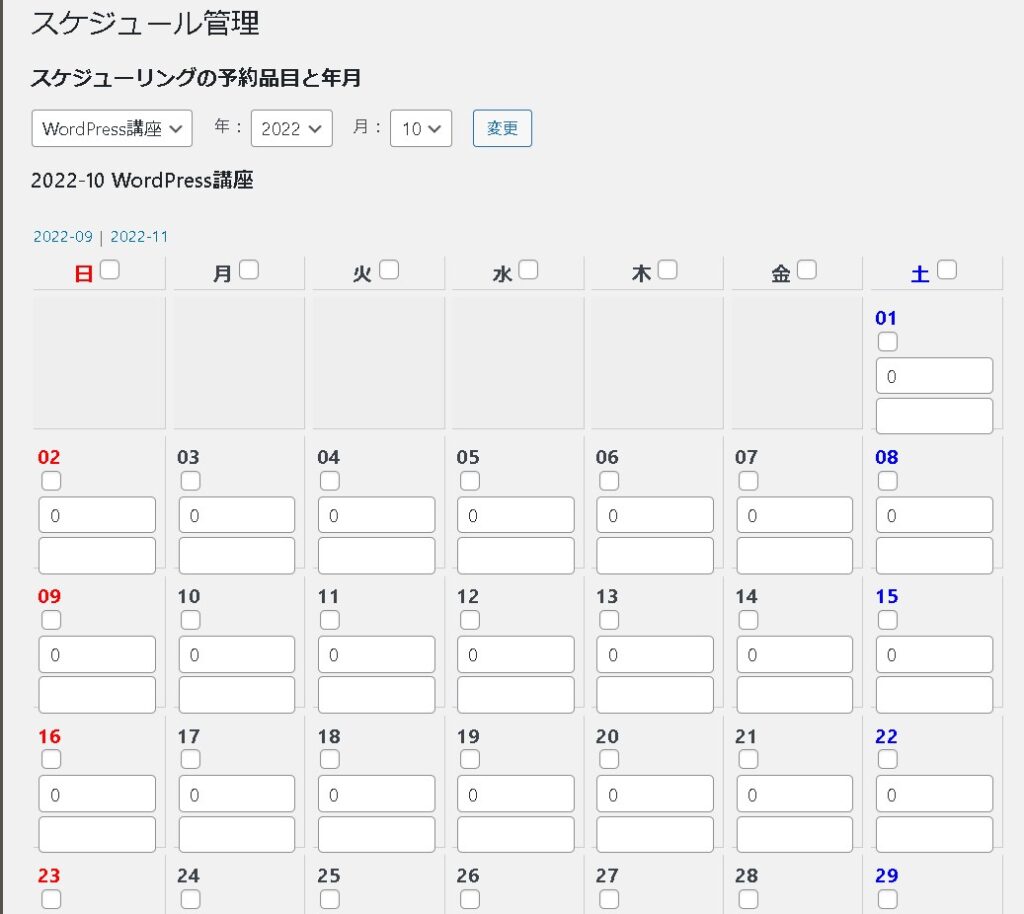Click the blank field beneath day 17's count
Screen dimensions: 1024x914
[236, 834]
